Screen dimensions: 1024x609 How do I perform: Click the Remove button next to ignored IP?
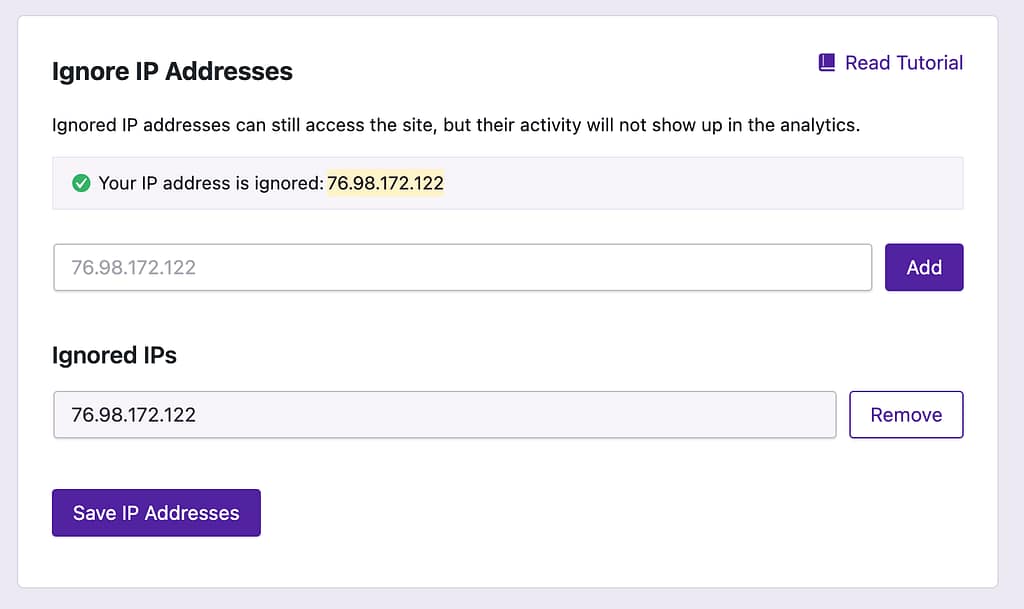[x=906, y=414]
